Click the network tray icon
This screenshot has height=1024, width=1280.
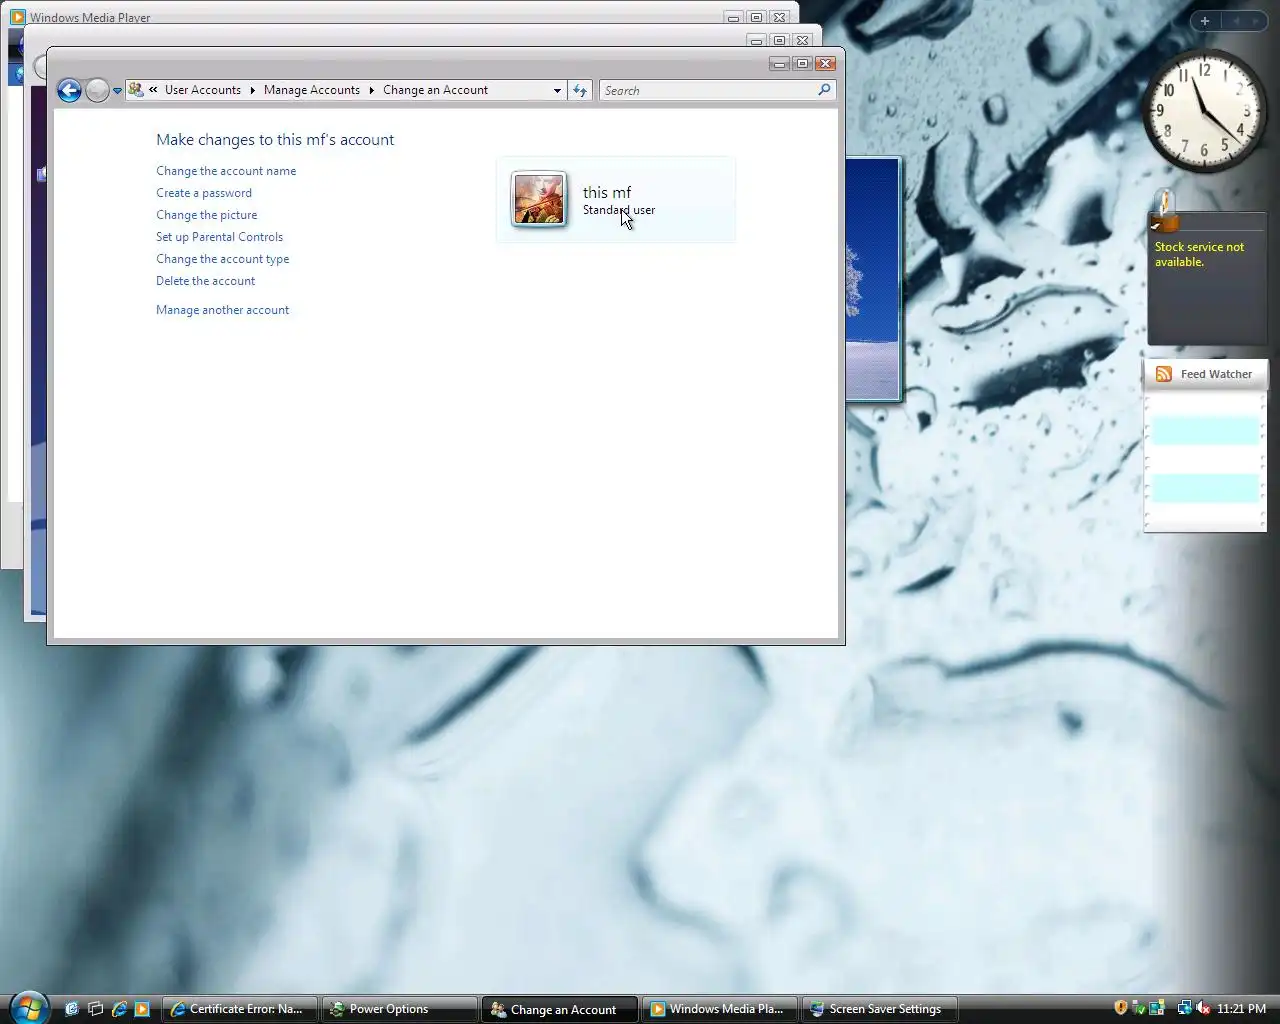(x=1184, y=1008)
